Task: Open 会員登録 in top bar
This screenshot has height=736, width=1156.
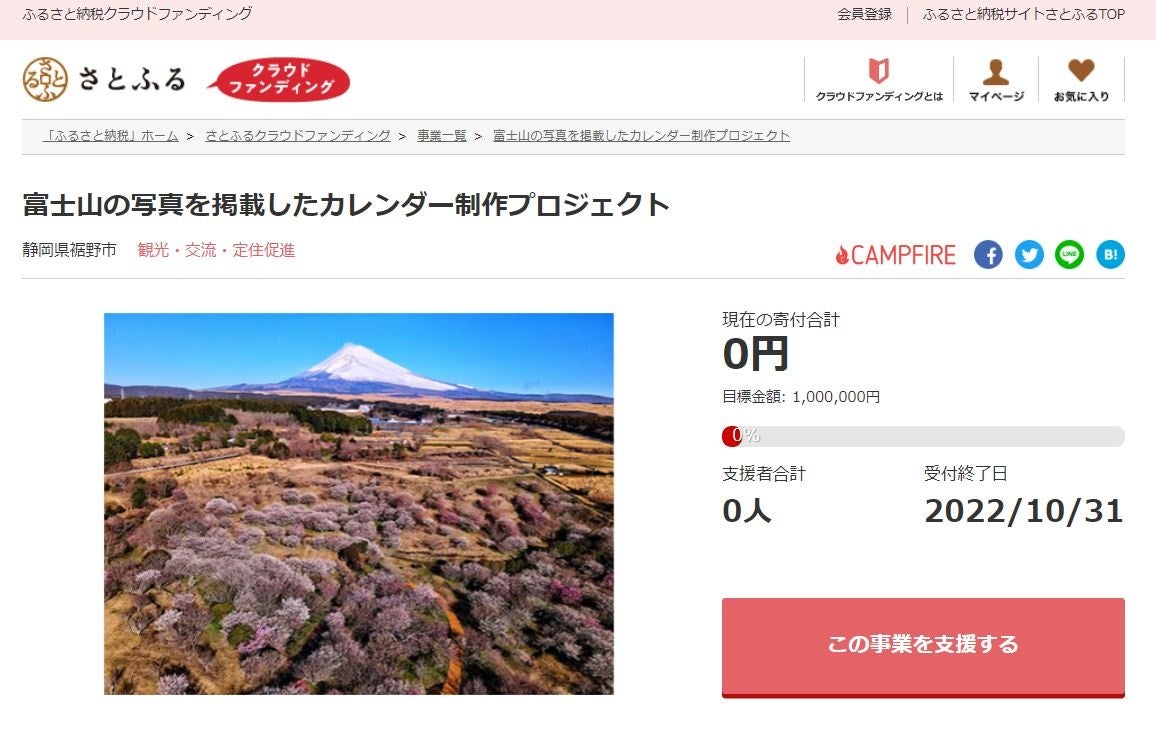Action: (864, 14)
